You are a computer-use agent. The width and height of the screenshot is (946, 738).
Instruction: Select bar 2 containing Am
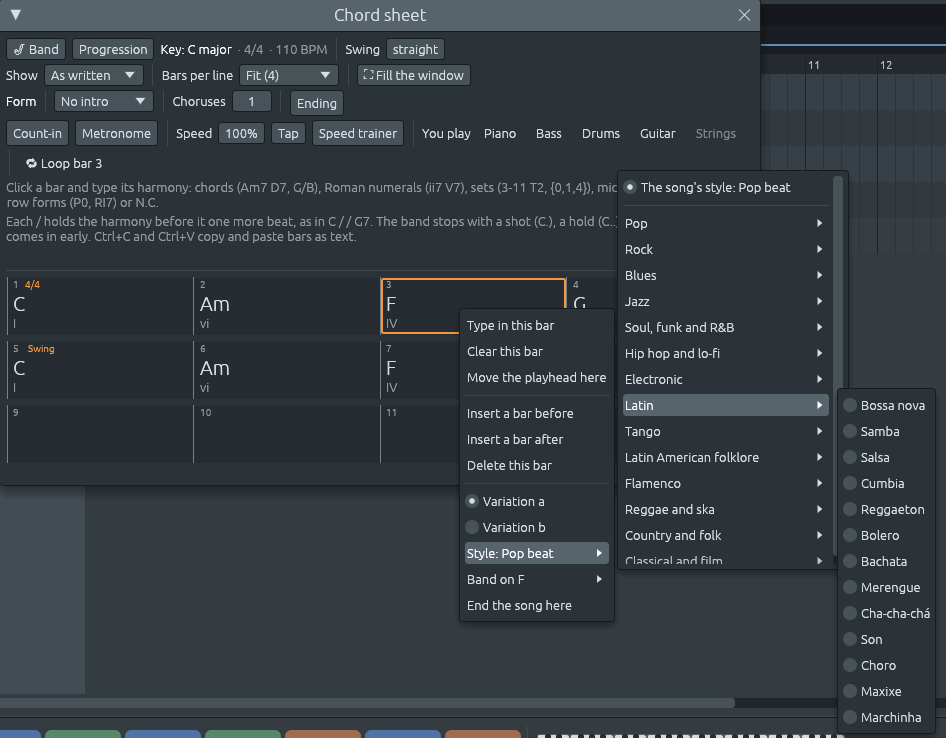[287, 306]
